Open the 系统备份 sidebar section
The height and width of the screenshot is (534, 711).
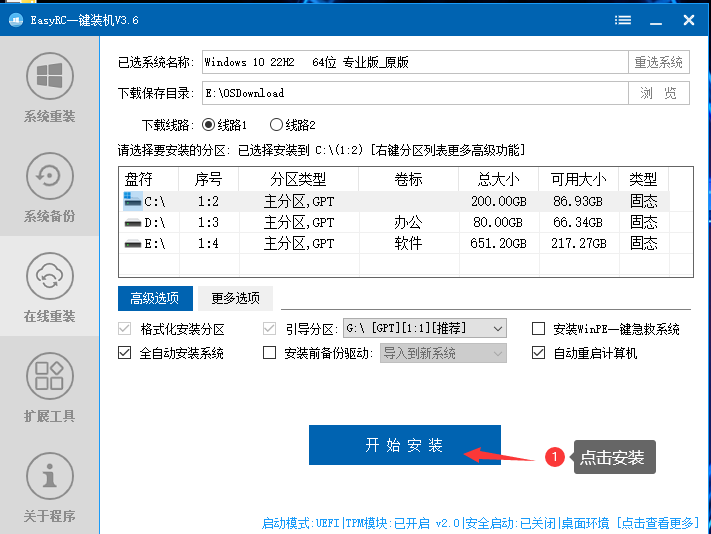coord(49,187)
